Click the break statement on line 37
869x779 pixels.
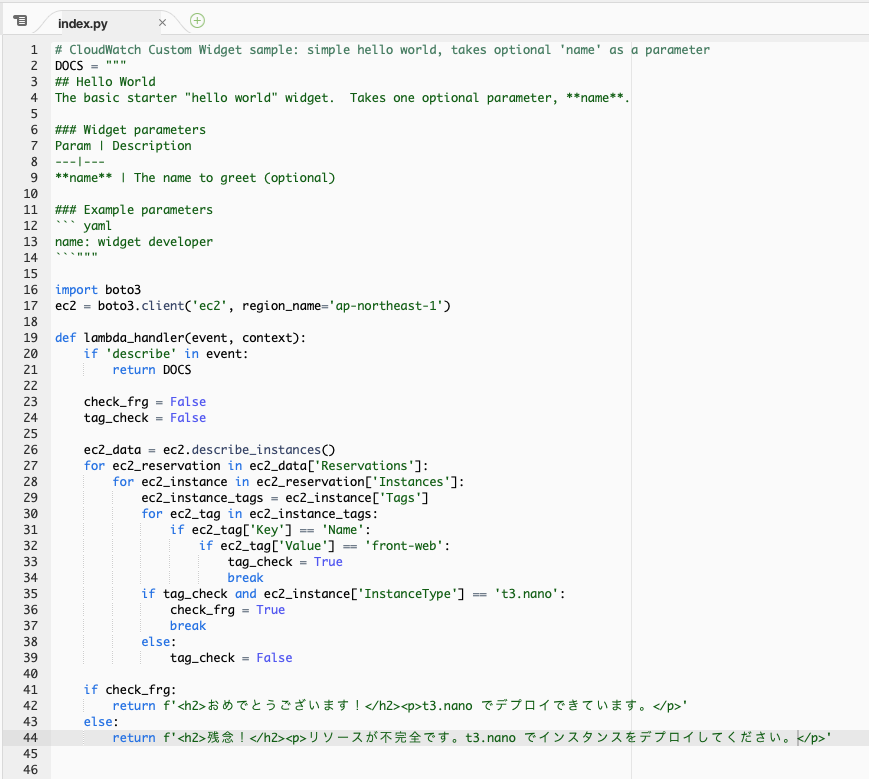[186, 625]
